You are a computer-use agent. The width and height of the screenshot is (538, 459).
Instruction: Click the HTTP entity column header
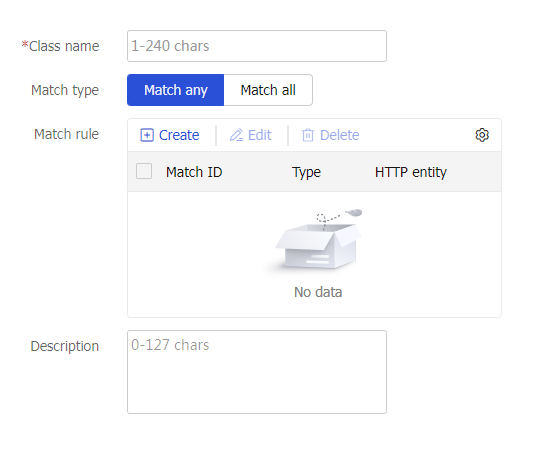click(411, 172)
